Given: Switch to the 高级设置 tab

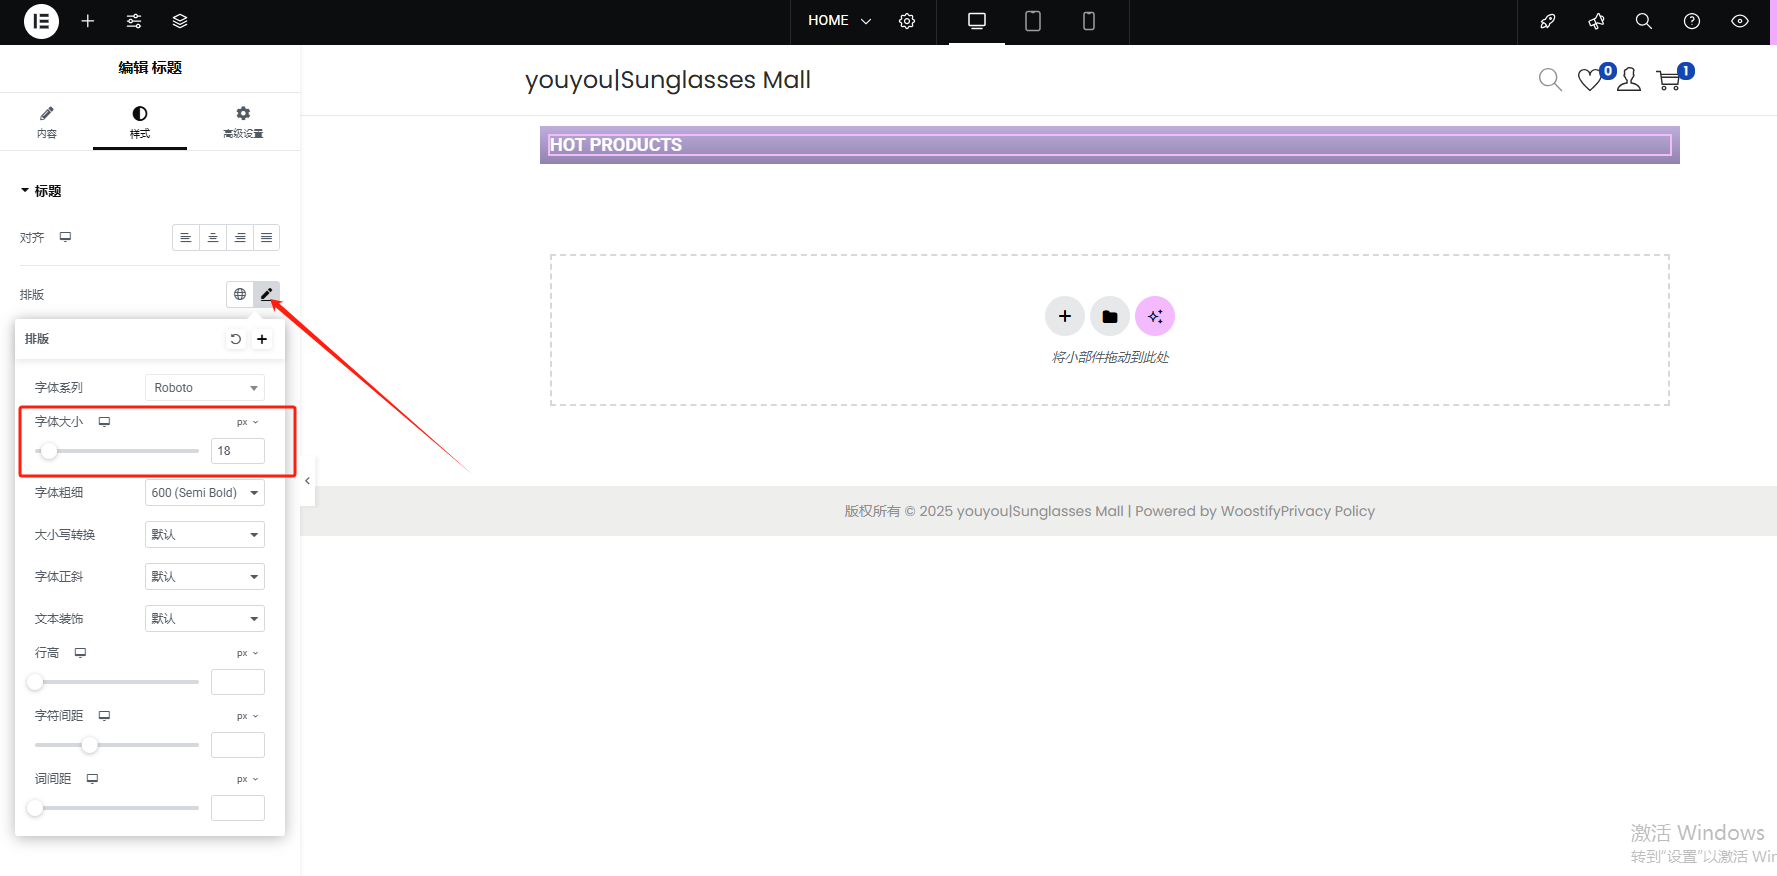Looking at the screenshot, I should (243, 121).
